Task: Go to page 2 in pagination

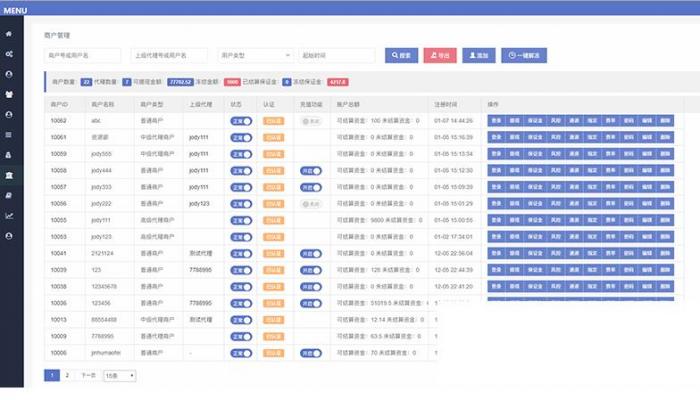Action: point(67,376)
